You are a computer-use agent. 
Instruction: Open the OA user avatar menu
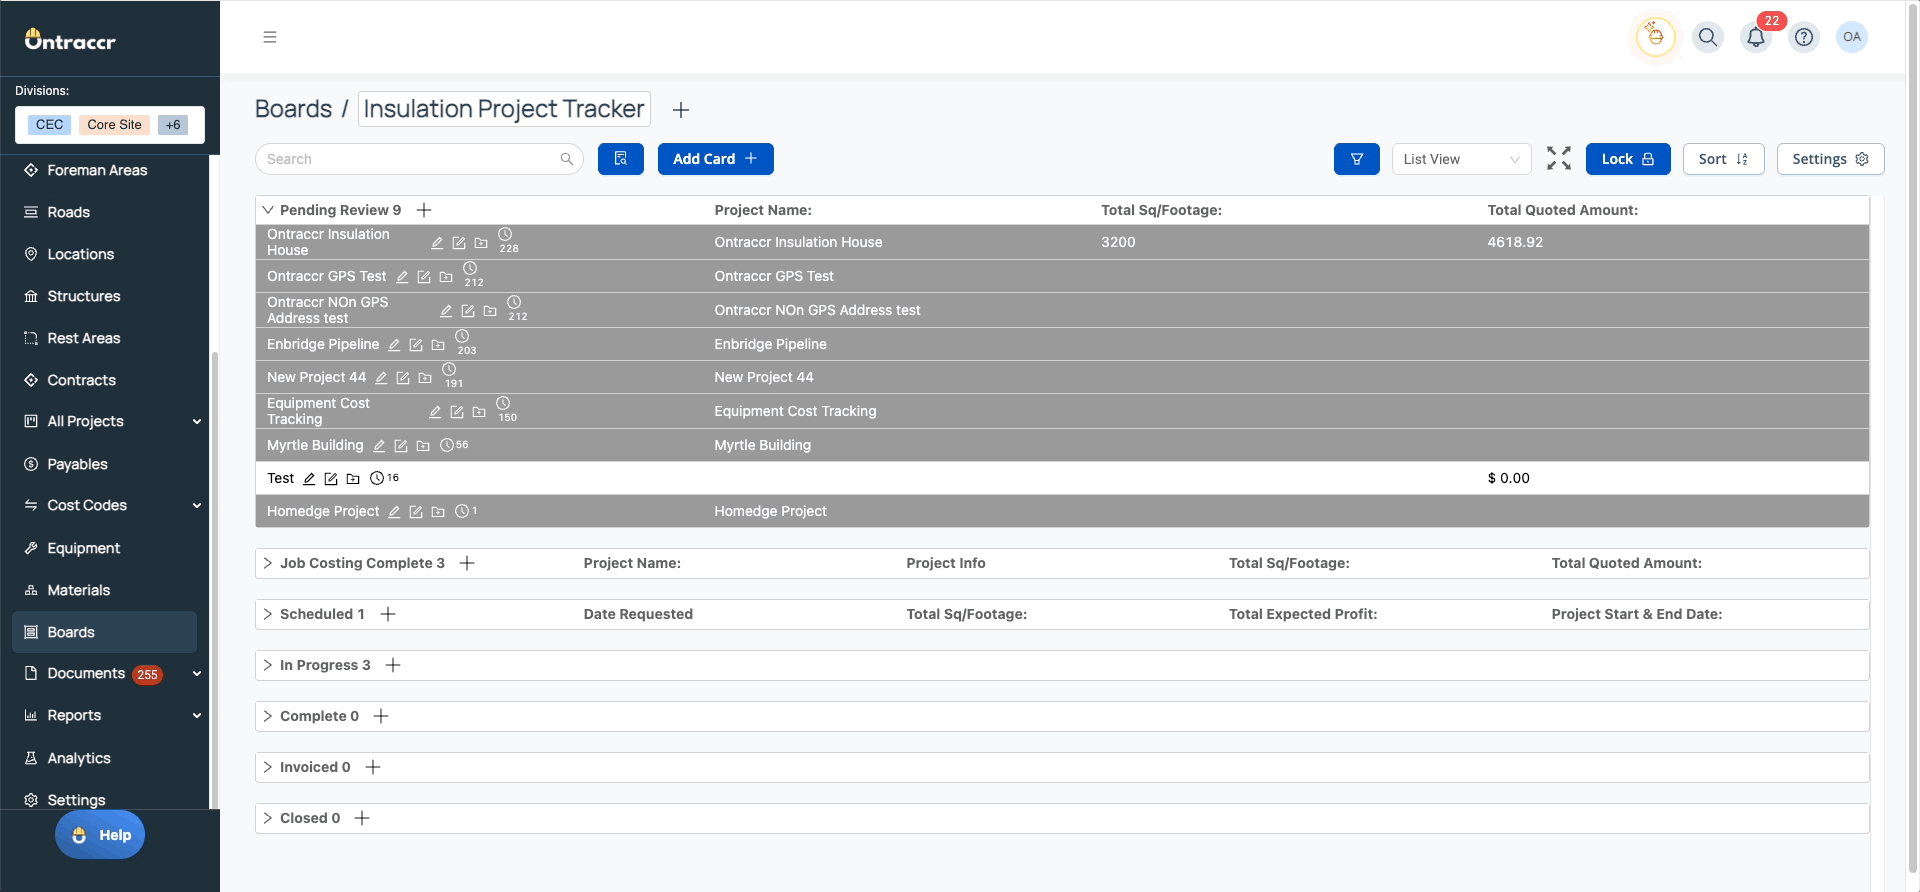[x=1852, y=37]
